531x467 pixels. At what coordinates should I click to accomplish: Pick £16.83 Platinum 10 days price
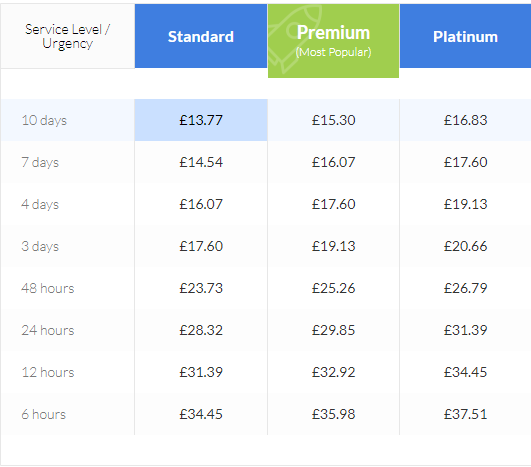coord(465,120)
